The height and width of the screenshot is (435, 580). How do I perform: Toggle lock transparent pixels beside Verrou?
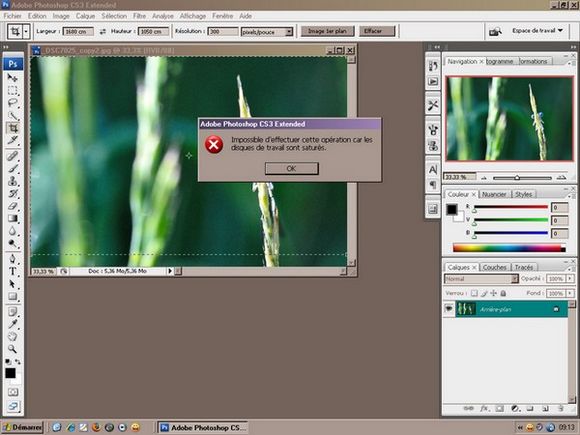(x=474, y=293)
